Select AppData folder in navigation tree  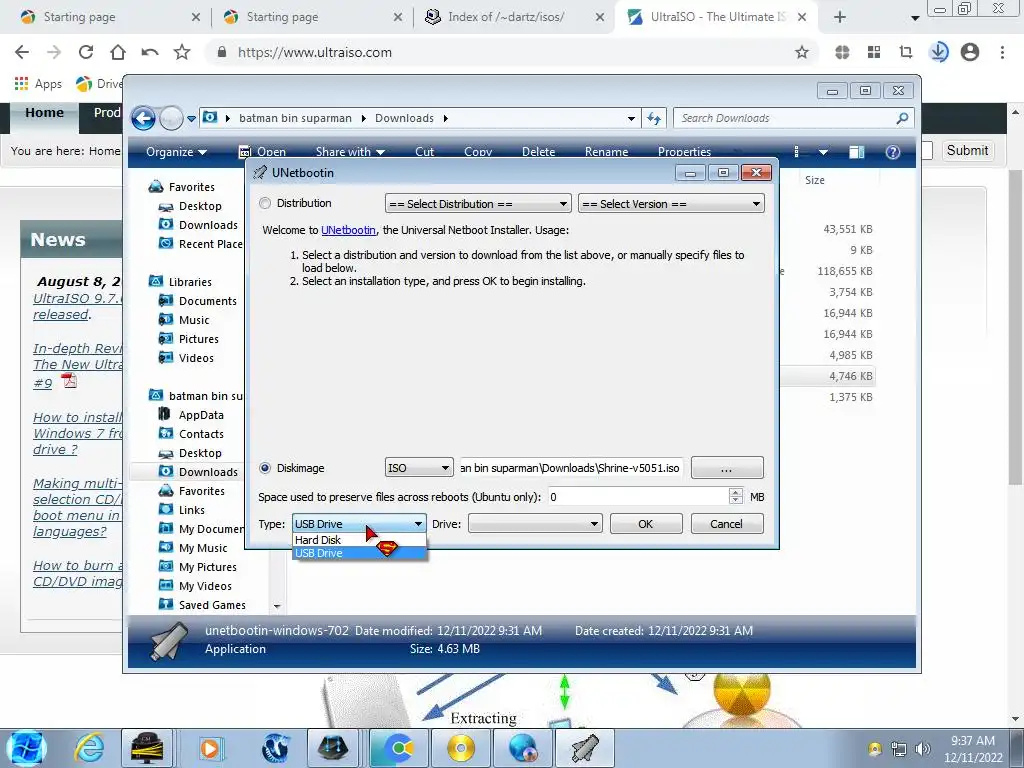point(201,415)
